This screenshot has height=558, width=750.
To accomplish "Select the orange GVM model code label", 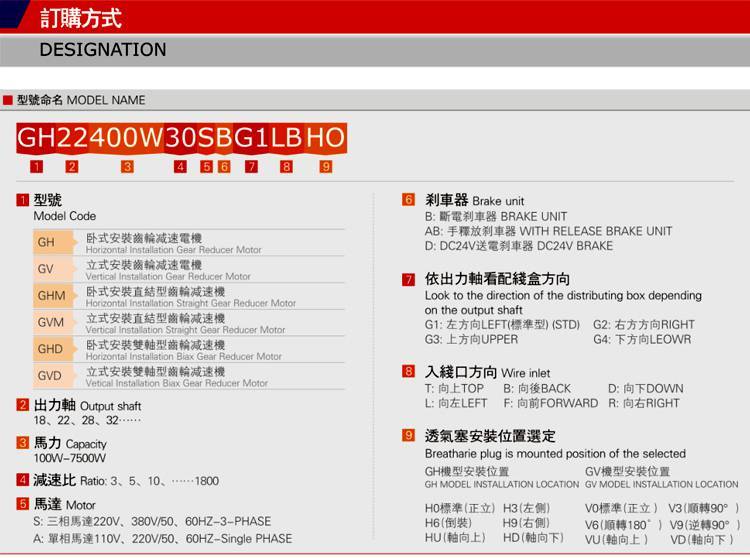I will pos(51,323).
